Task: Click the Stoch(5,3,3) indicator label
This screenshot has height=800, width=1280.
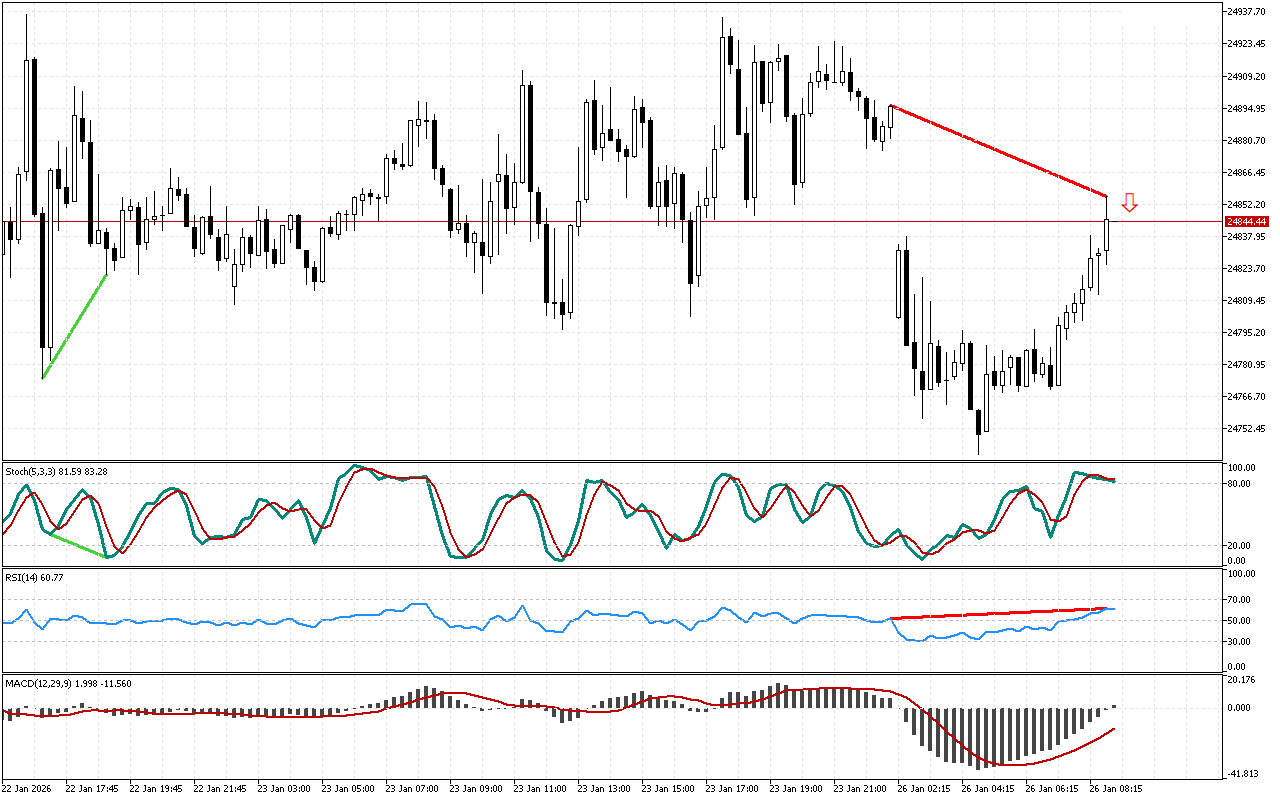Action: (x=56, y=470)
